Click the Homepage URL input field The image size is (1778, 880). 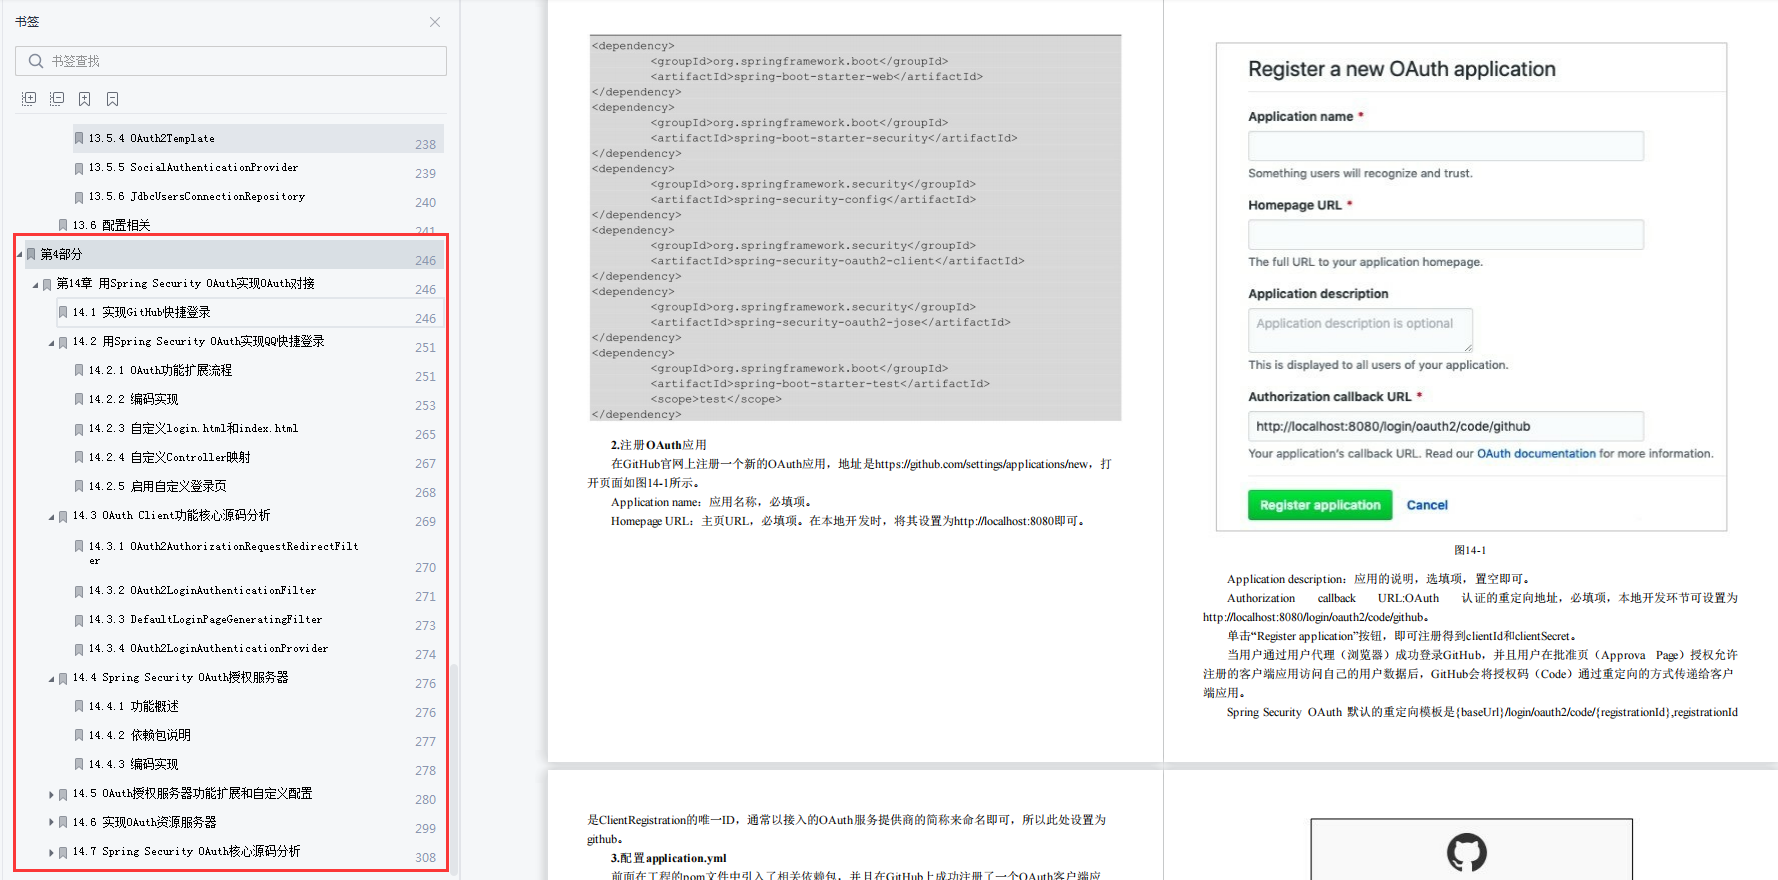tap(1445, 235)
